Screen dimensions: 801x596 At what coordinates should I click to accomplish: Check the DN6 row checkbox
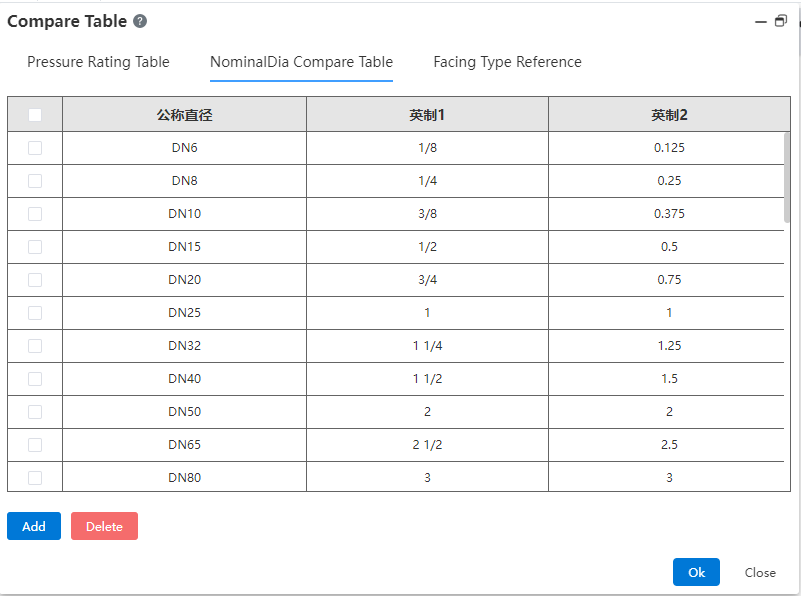point(35,148)
